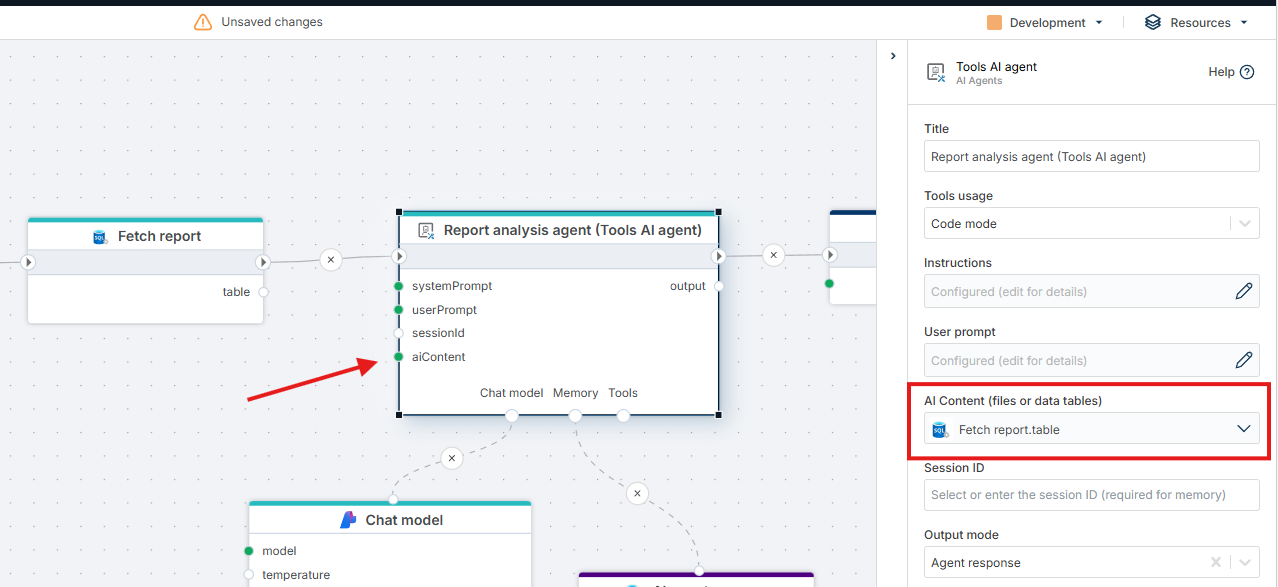Click the green data port on rightmost node
The height and width of the screenshot is (587, 1278).
tap(830, 284)
